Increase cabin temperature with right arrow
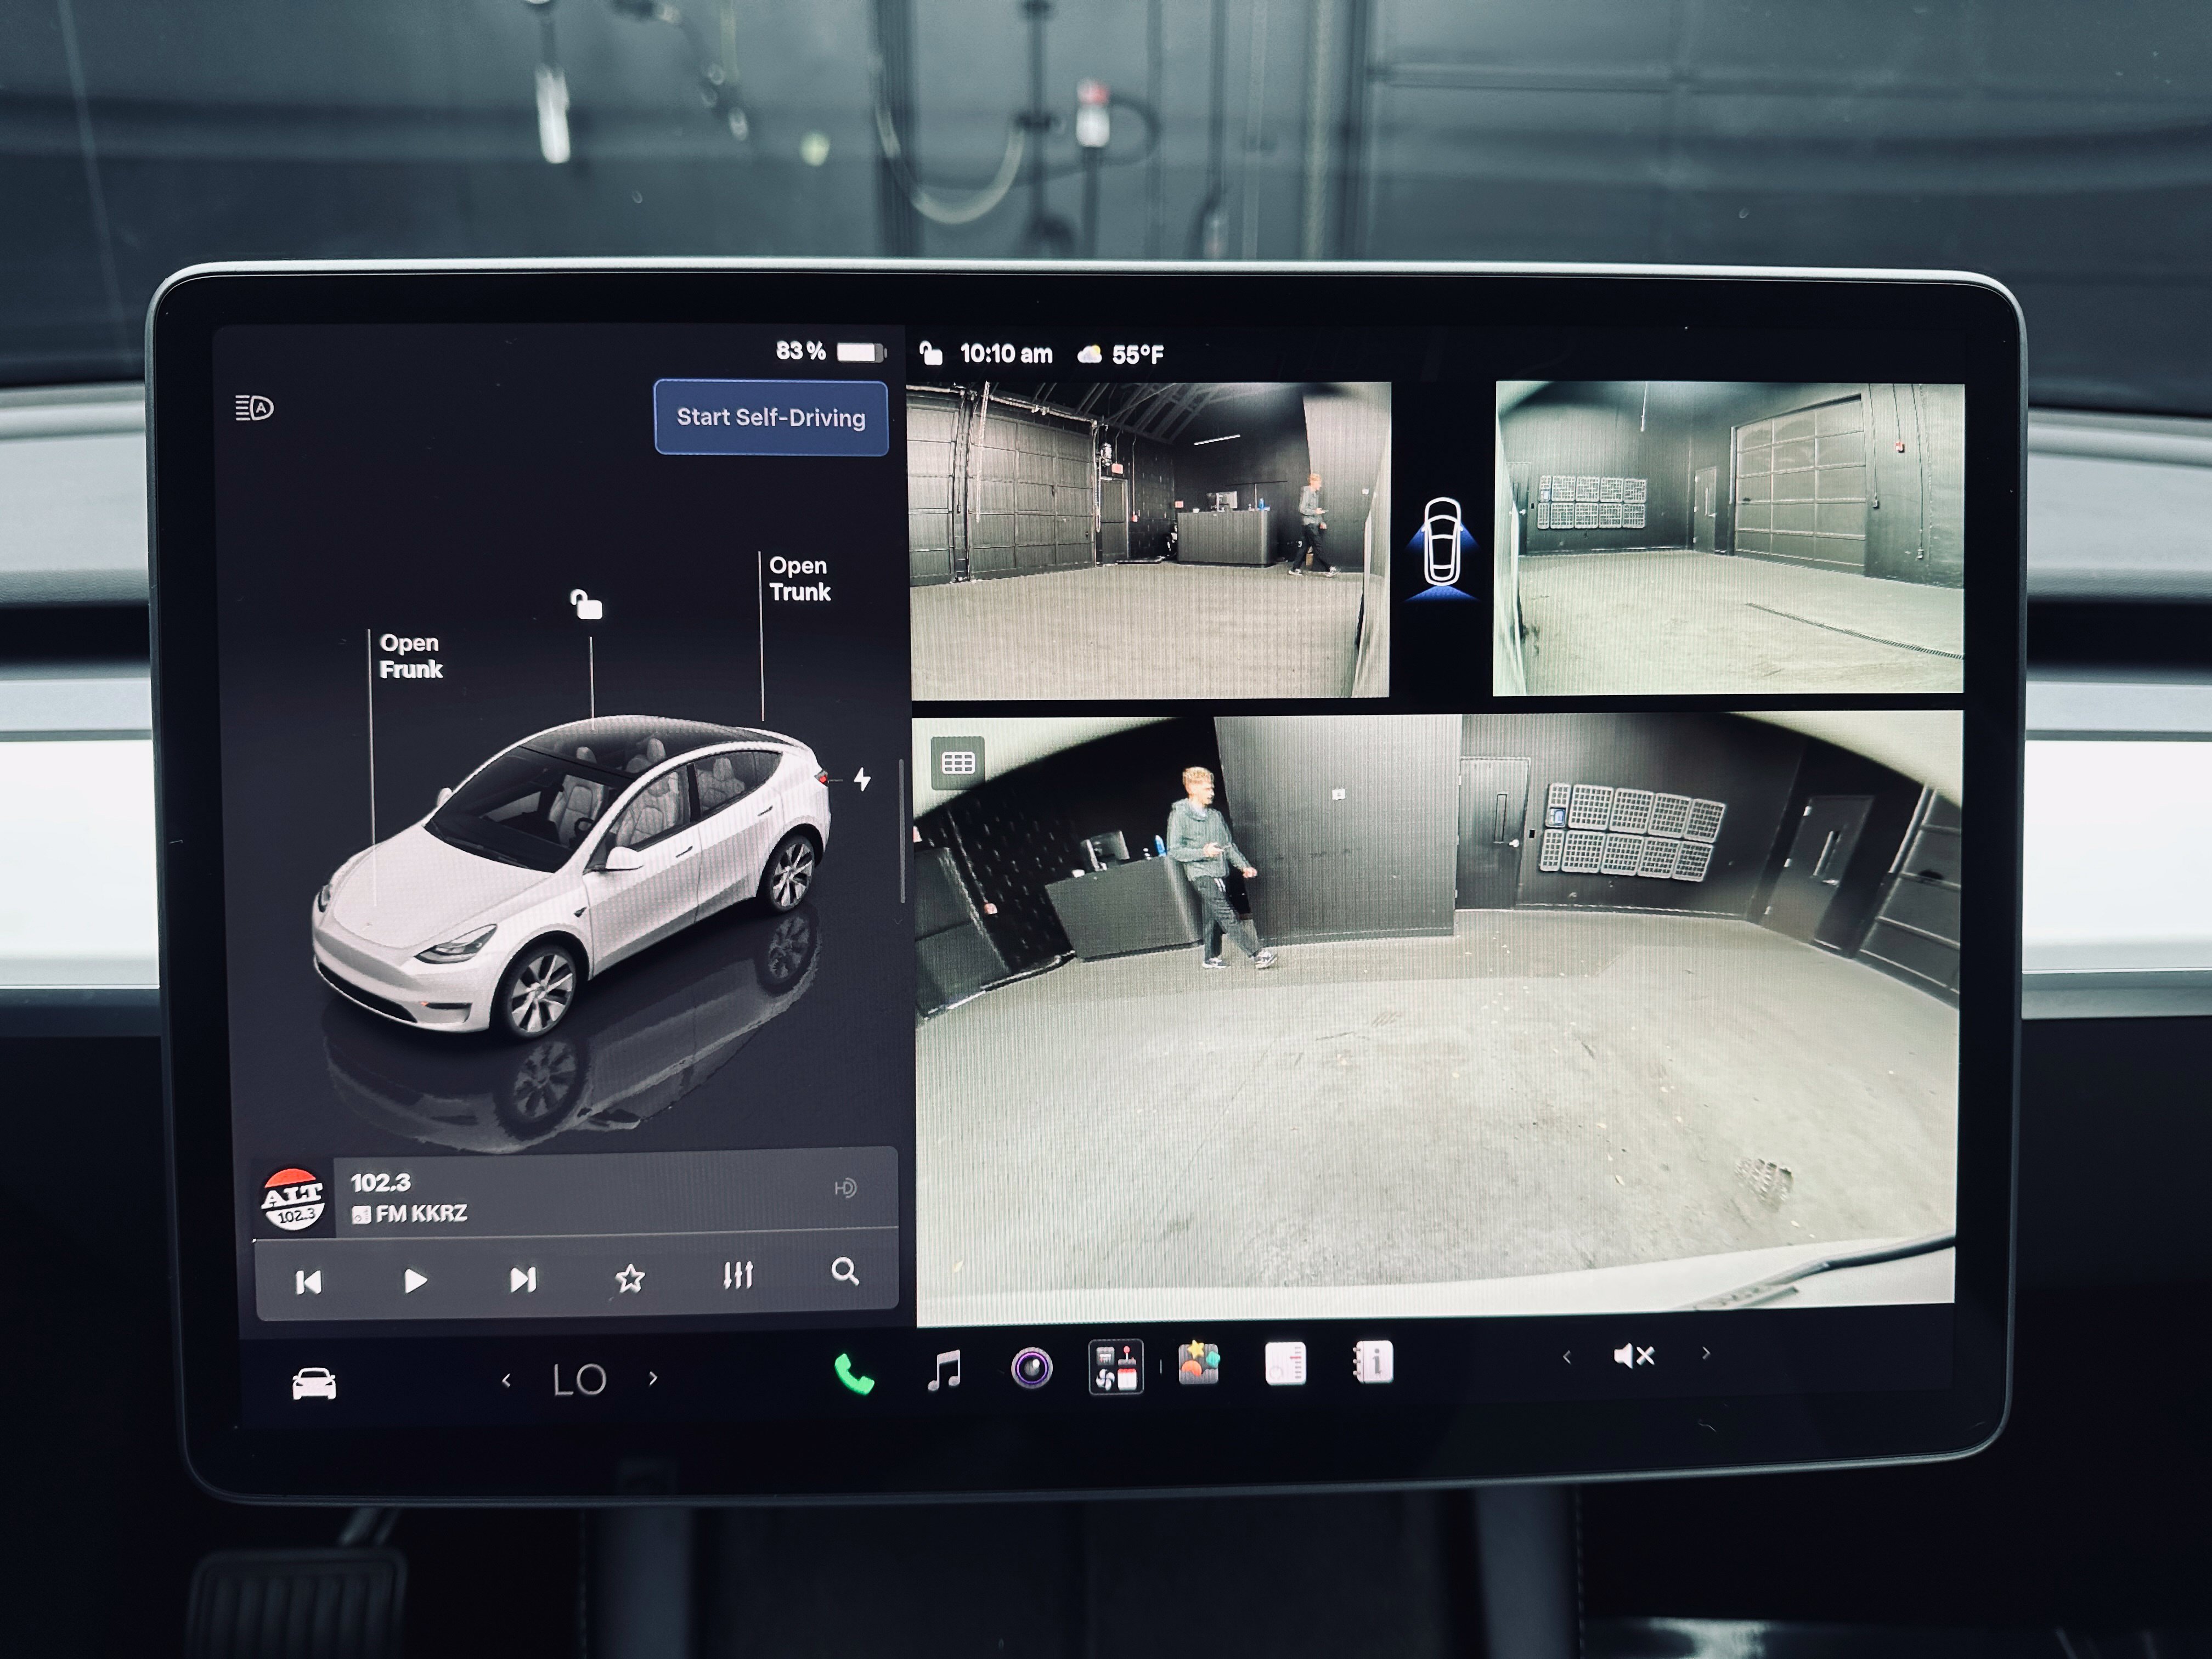 pos(653,1378)
